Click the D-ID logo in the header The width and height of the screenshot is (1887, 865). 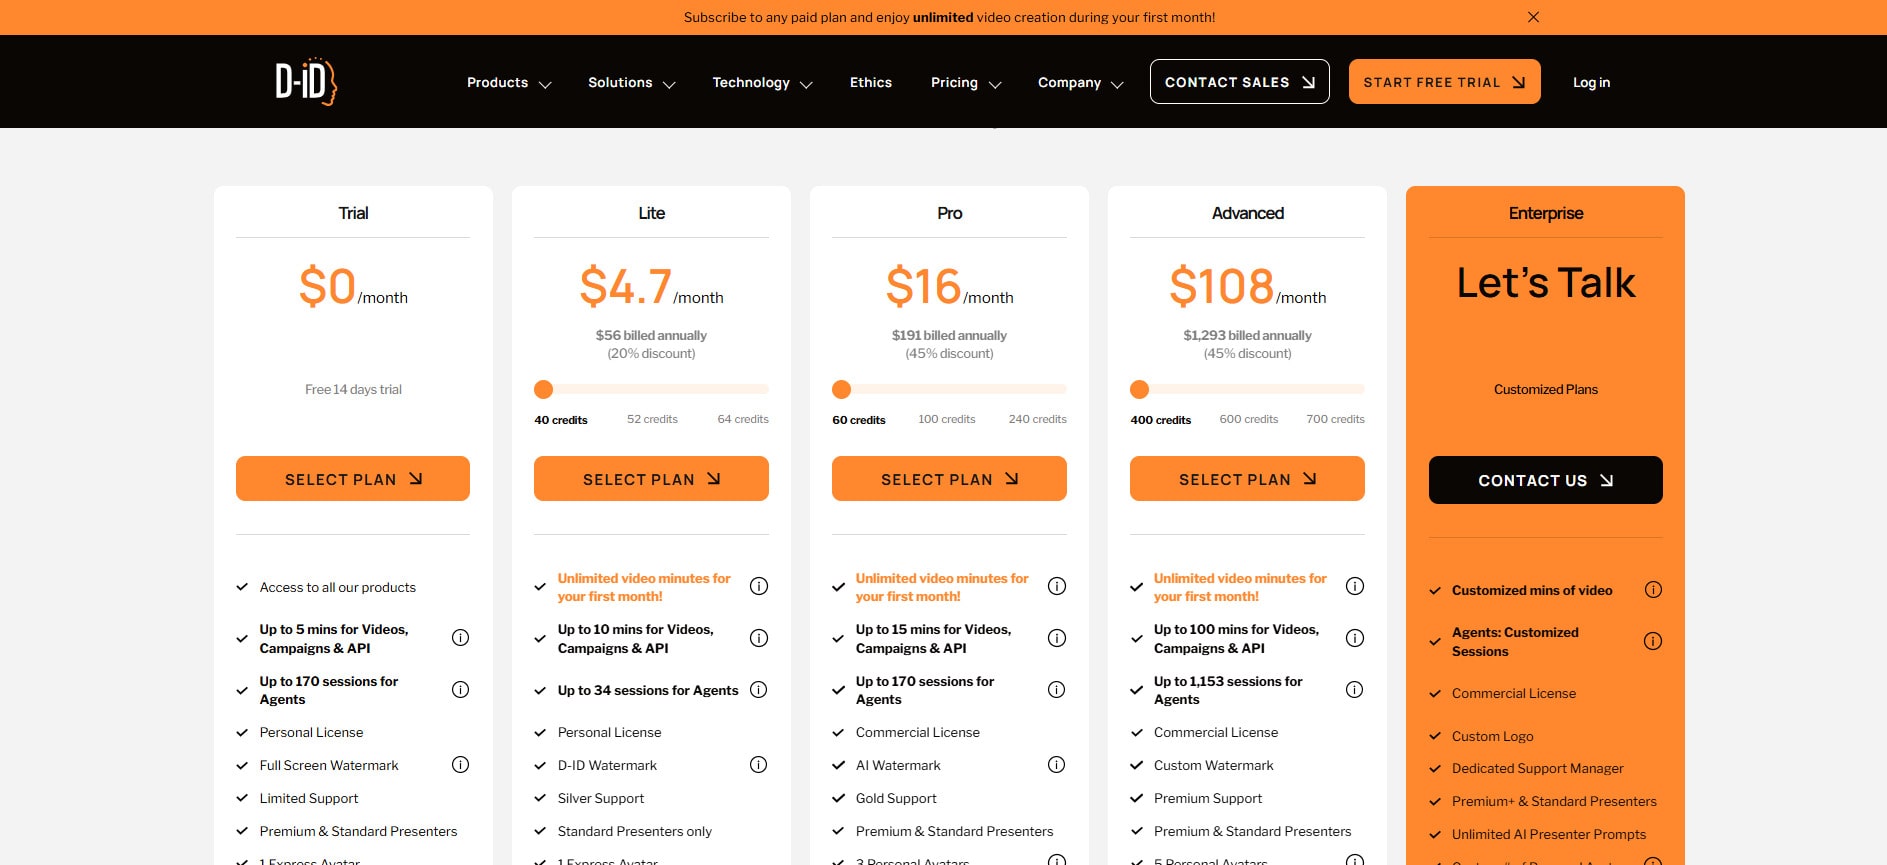click(x=306, y=81)
